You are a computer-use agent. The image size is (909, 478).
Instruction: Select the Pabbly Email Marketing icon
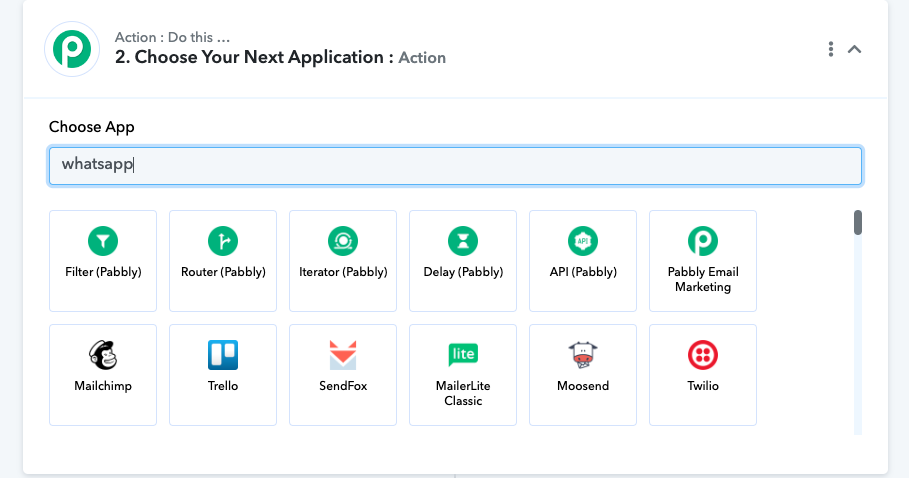(x=703, y=241)
